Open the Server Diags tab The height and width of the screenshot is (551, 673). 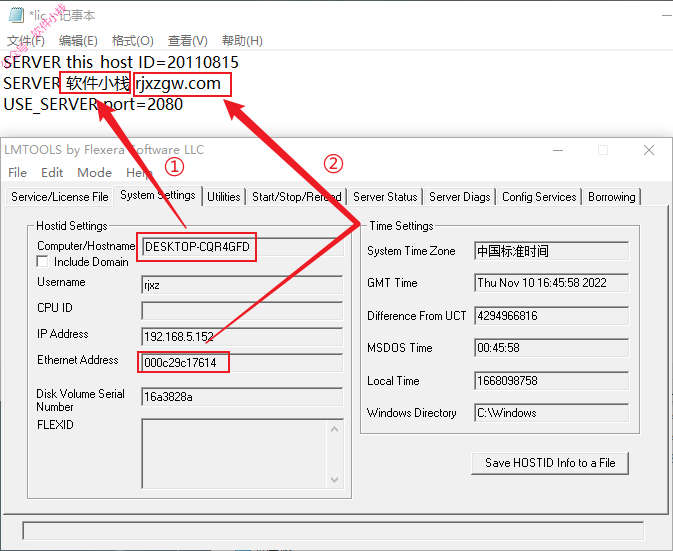pos(460,197)
